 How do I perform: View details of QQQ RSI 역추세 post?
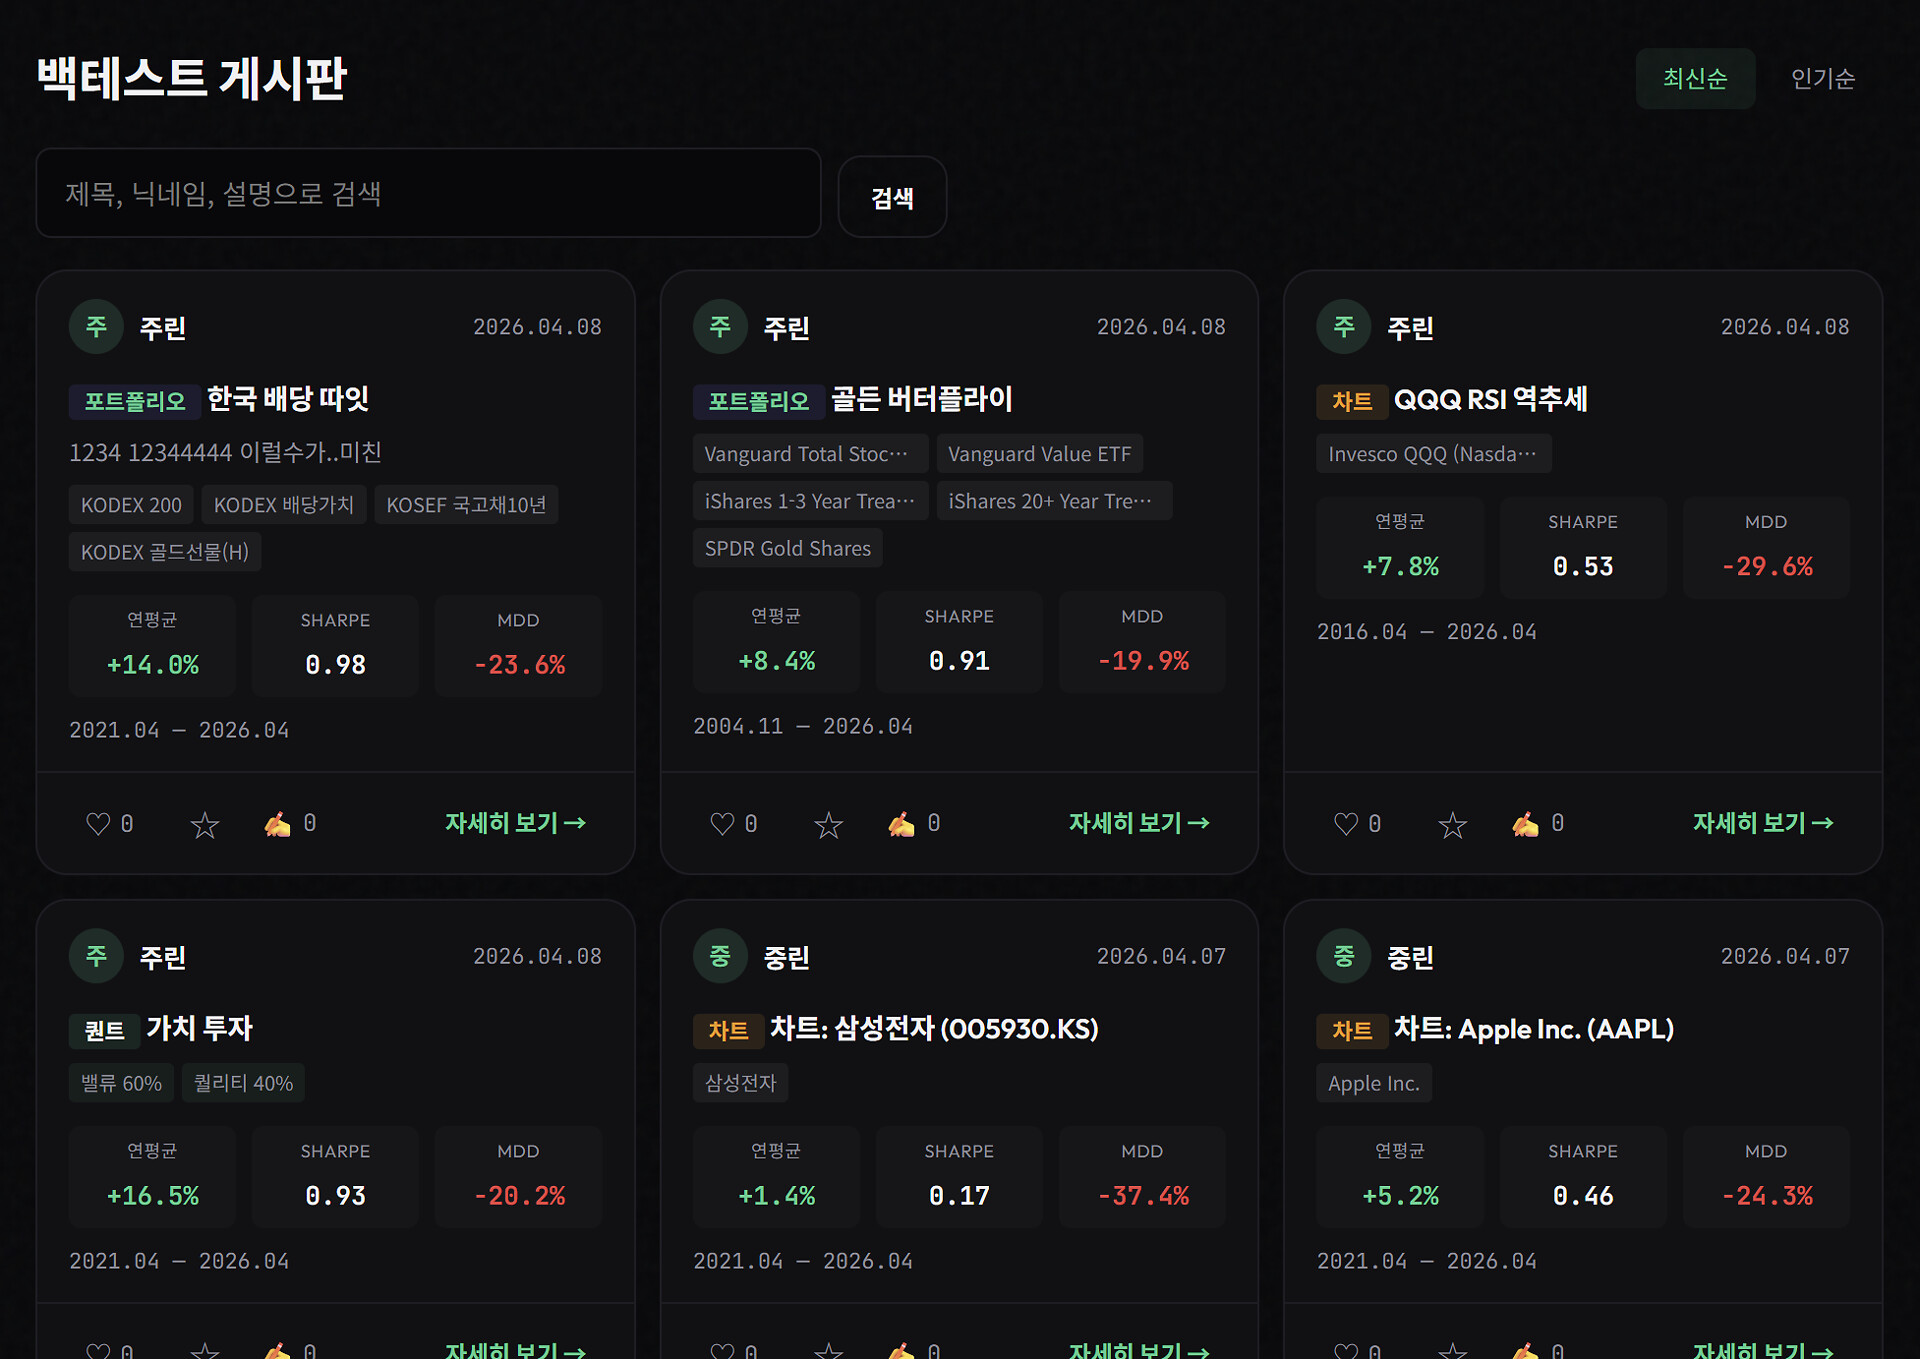1762,823
